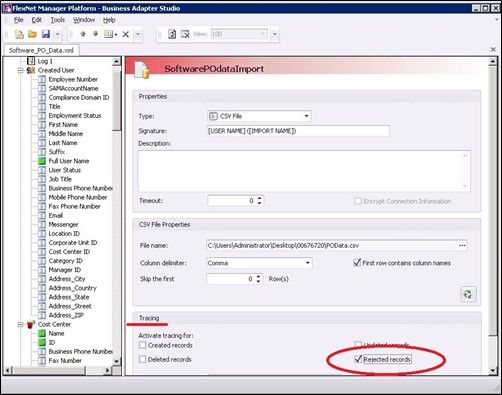
Task: Select Compliance Domain ID in the tree
Action: click(x=79, y=97)
